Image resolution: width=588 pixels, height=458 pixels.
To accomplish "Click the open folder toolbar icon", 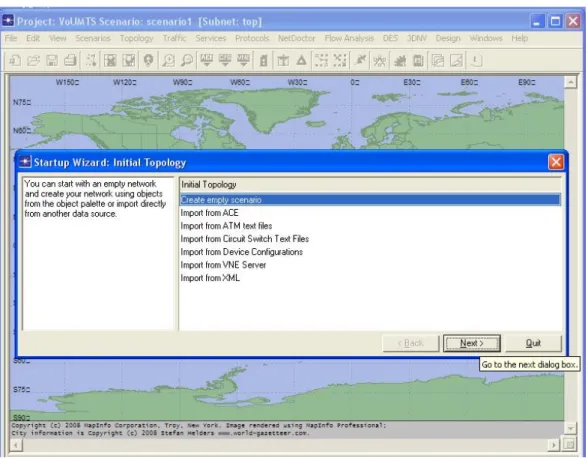I will pyautogui.click(x=33, y=60).
